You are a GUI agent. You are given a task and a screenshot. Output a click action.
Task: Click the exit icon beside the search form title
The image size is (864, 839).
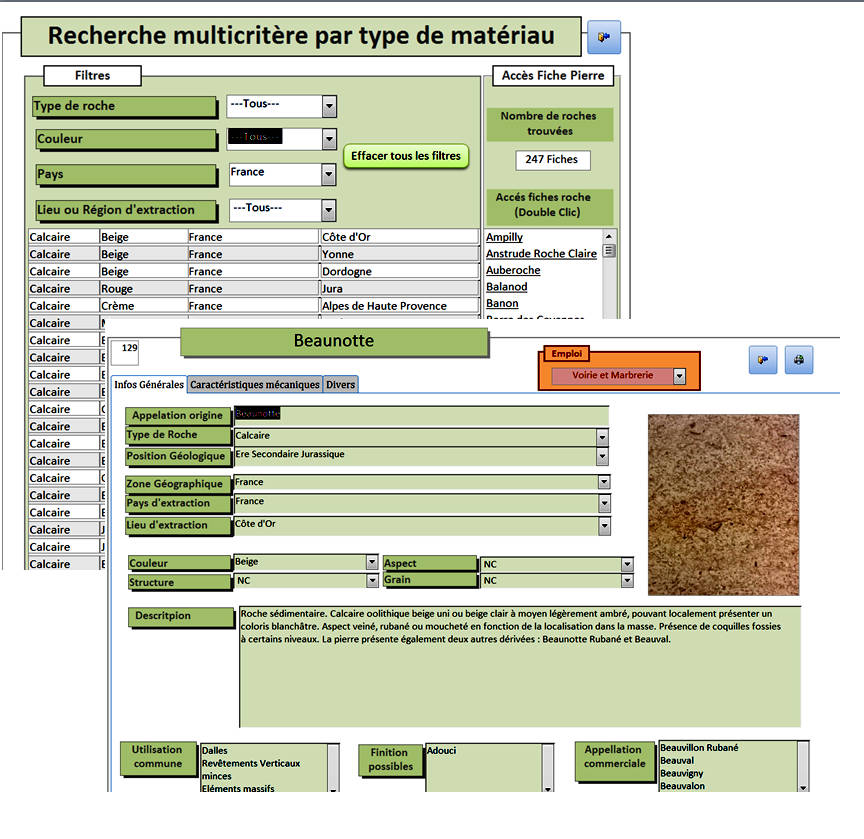[604, 37]
